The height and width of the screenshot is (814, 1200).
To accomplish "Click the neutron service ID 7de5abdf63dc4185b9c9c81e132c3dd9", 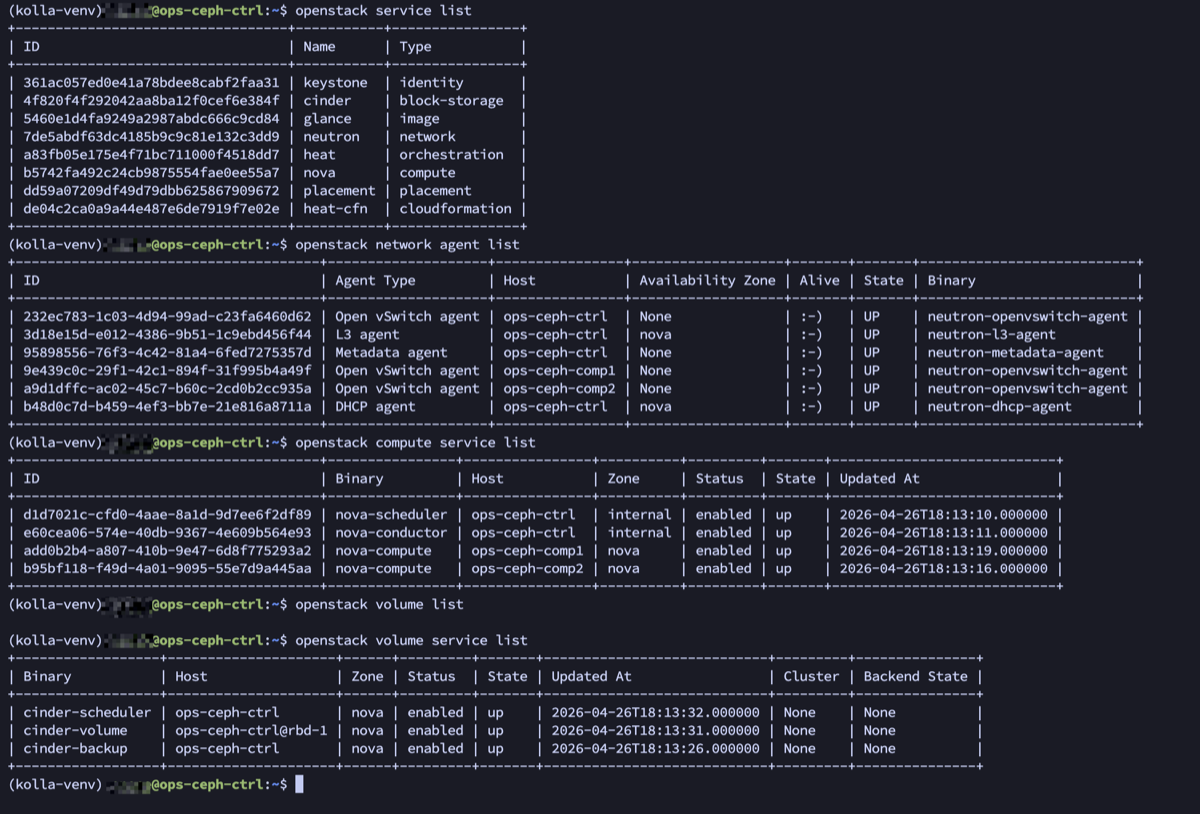I will [x=151, y=137].
